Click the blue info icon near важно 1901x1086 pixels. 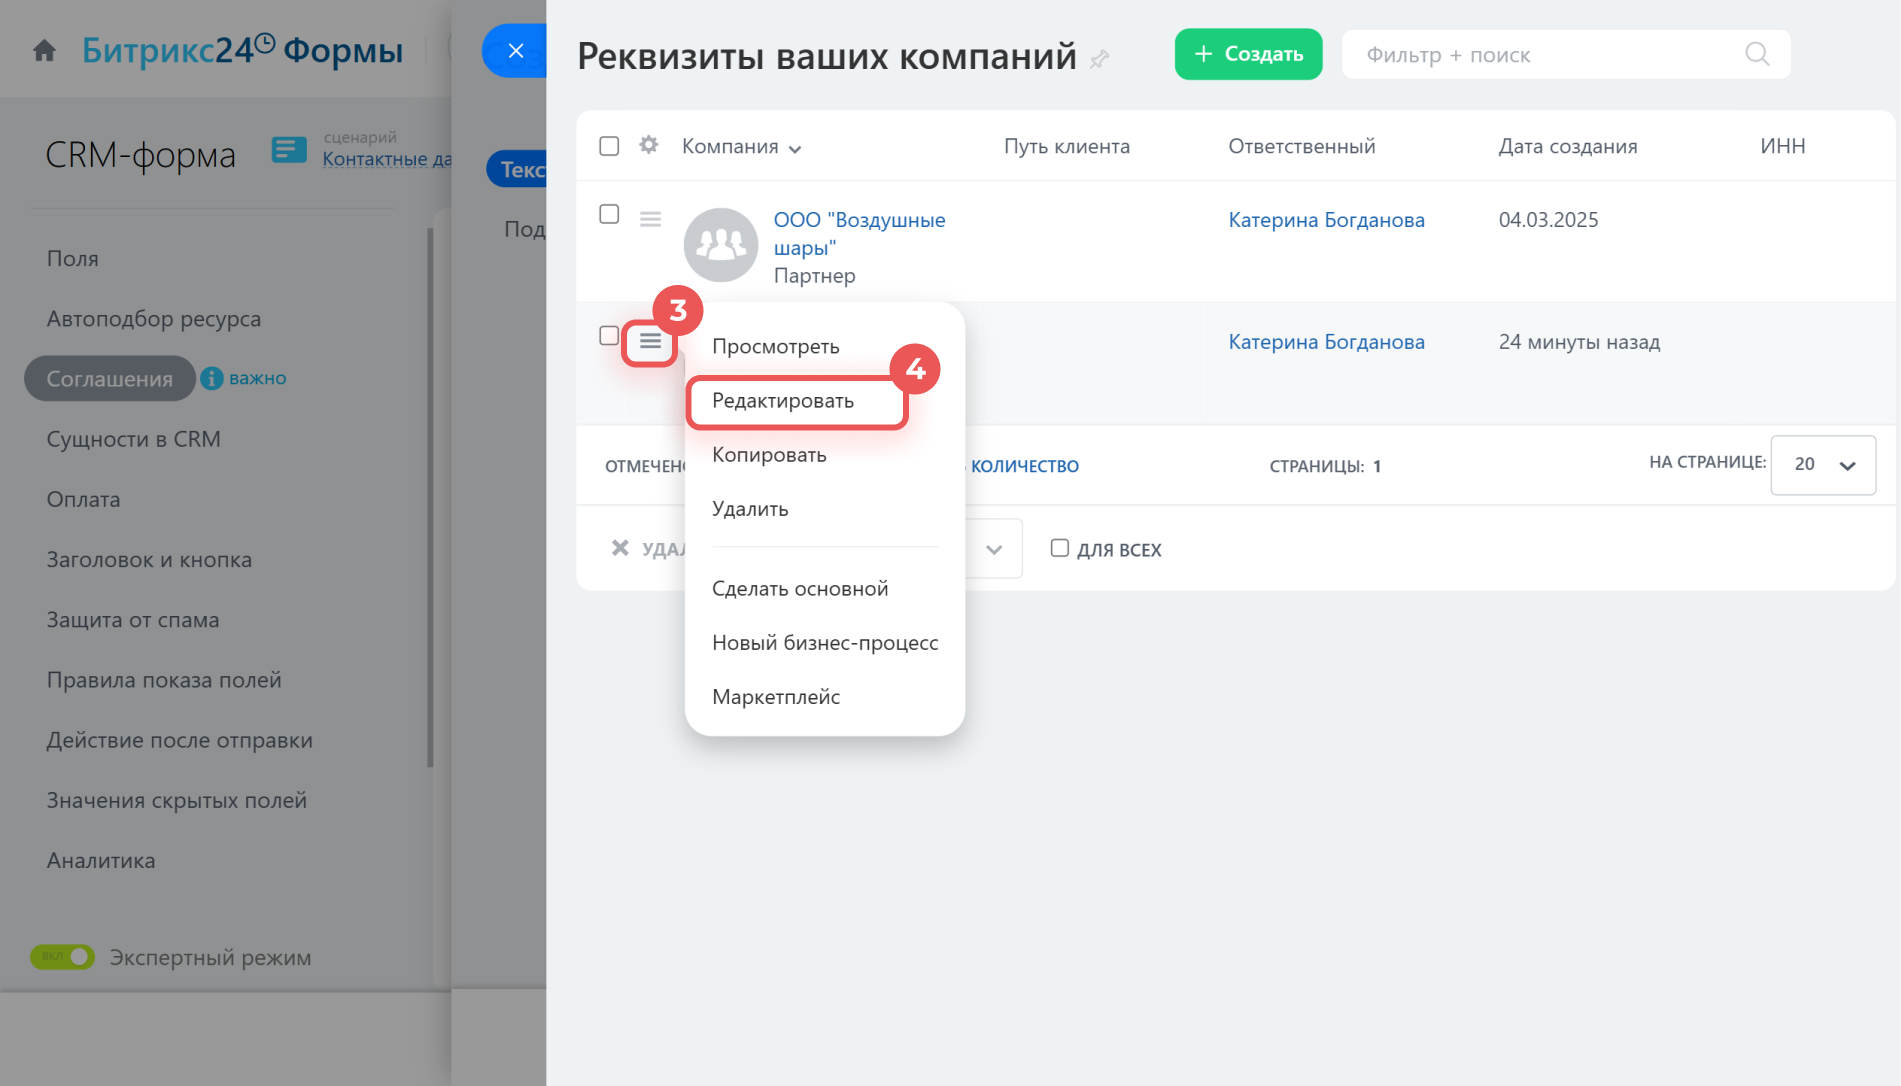click(211, 378)
